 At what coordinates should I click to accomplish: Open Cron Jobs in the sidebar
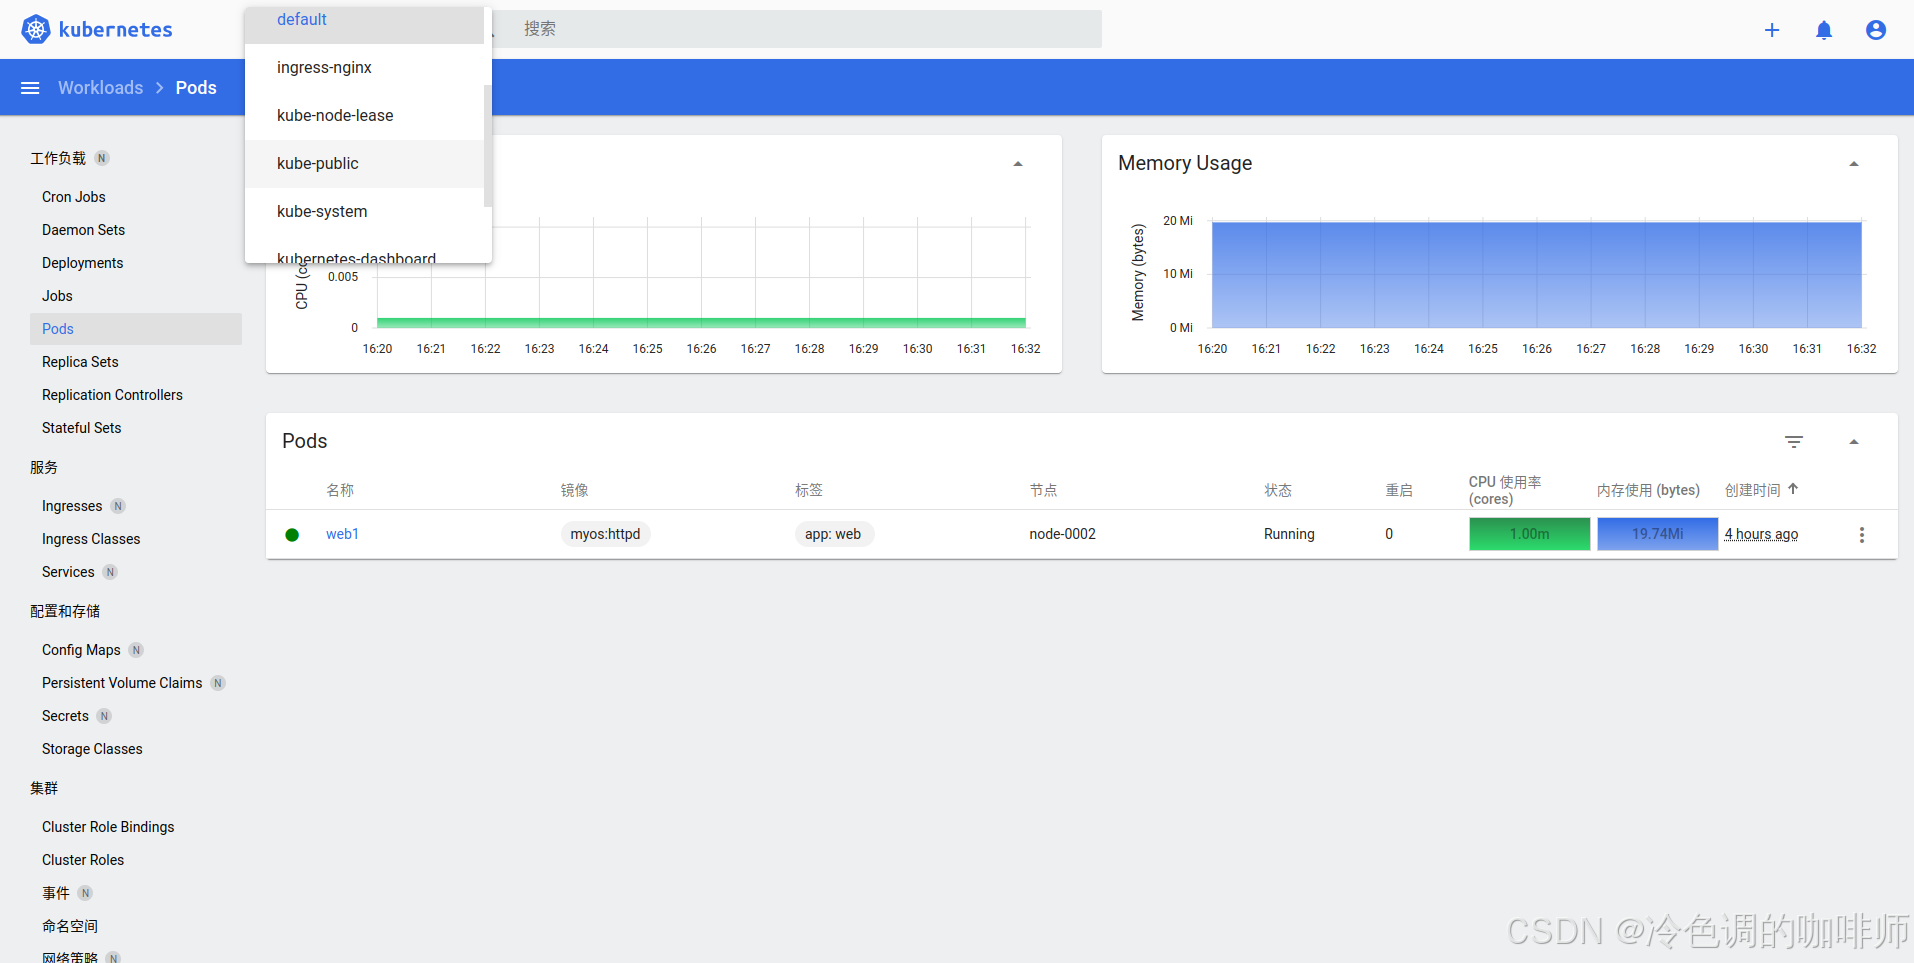point(74,197)
